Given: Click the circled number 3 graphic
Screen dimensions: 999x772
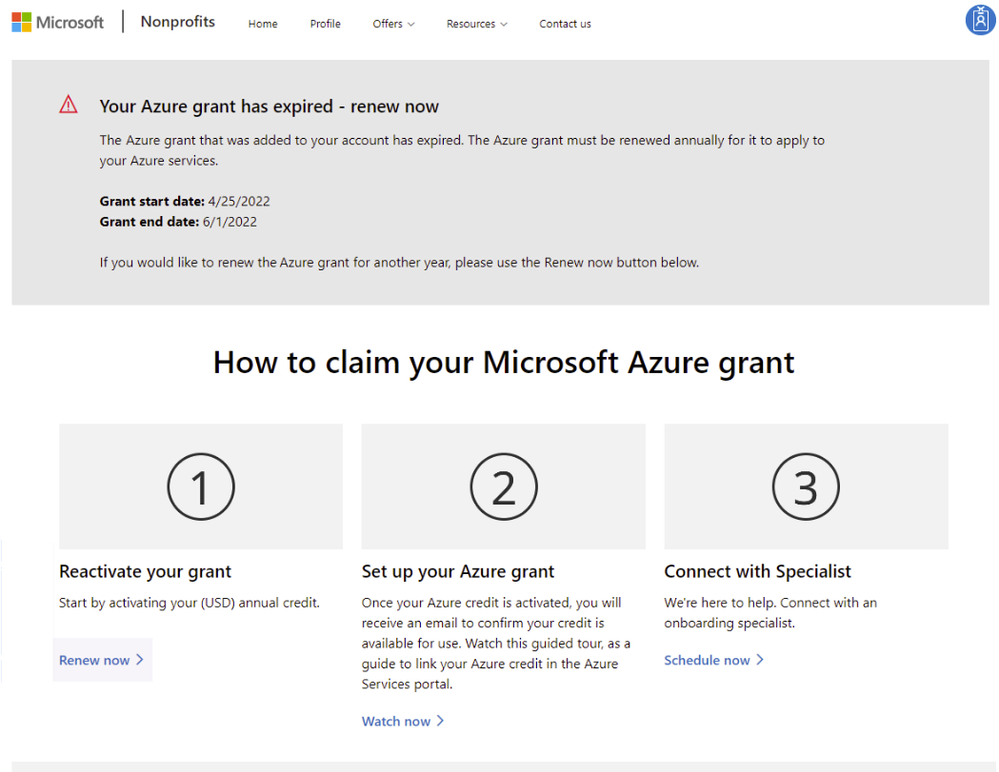Looking at the screenshot, I should click(806, 487).
